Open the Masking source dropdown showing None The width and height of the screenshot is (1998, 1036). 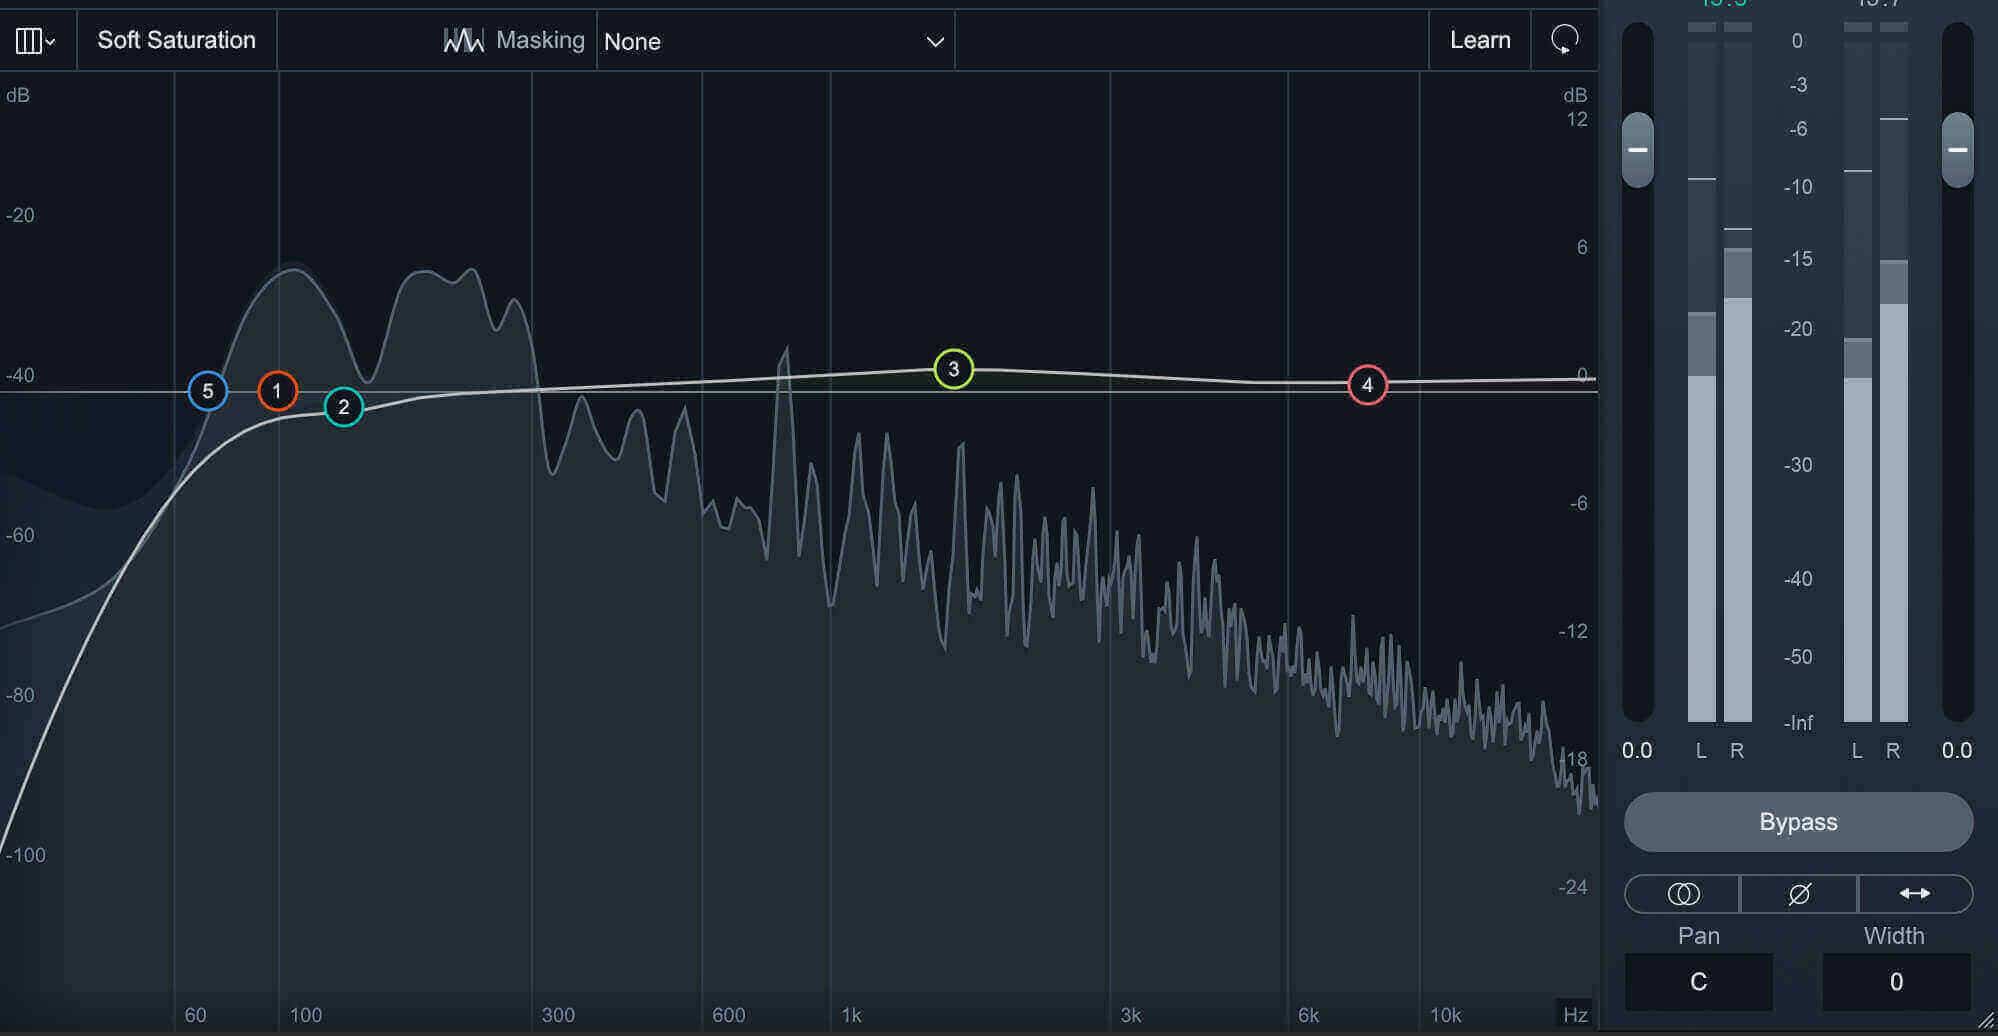775,41
